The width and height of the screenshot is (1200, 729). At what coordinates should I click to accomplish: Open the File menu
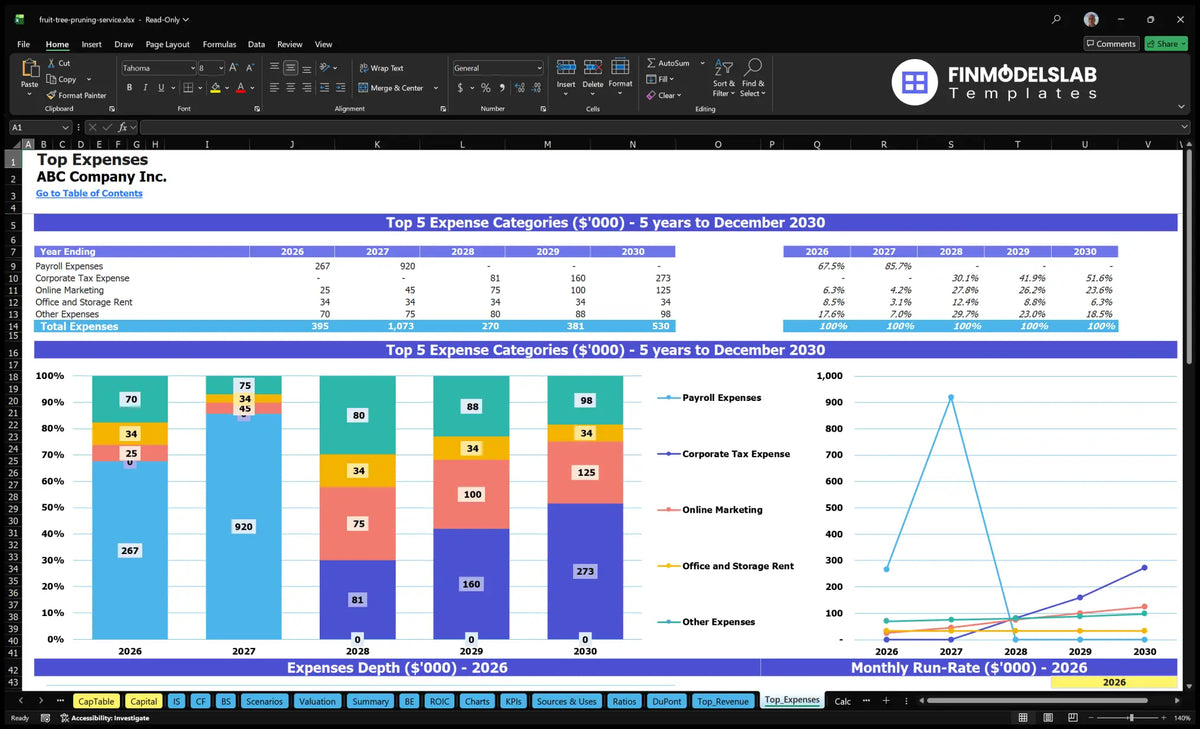(23, 44)
